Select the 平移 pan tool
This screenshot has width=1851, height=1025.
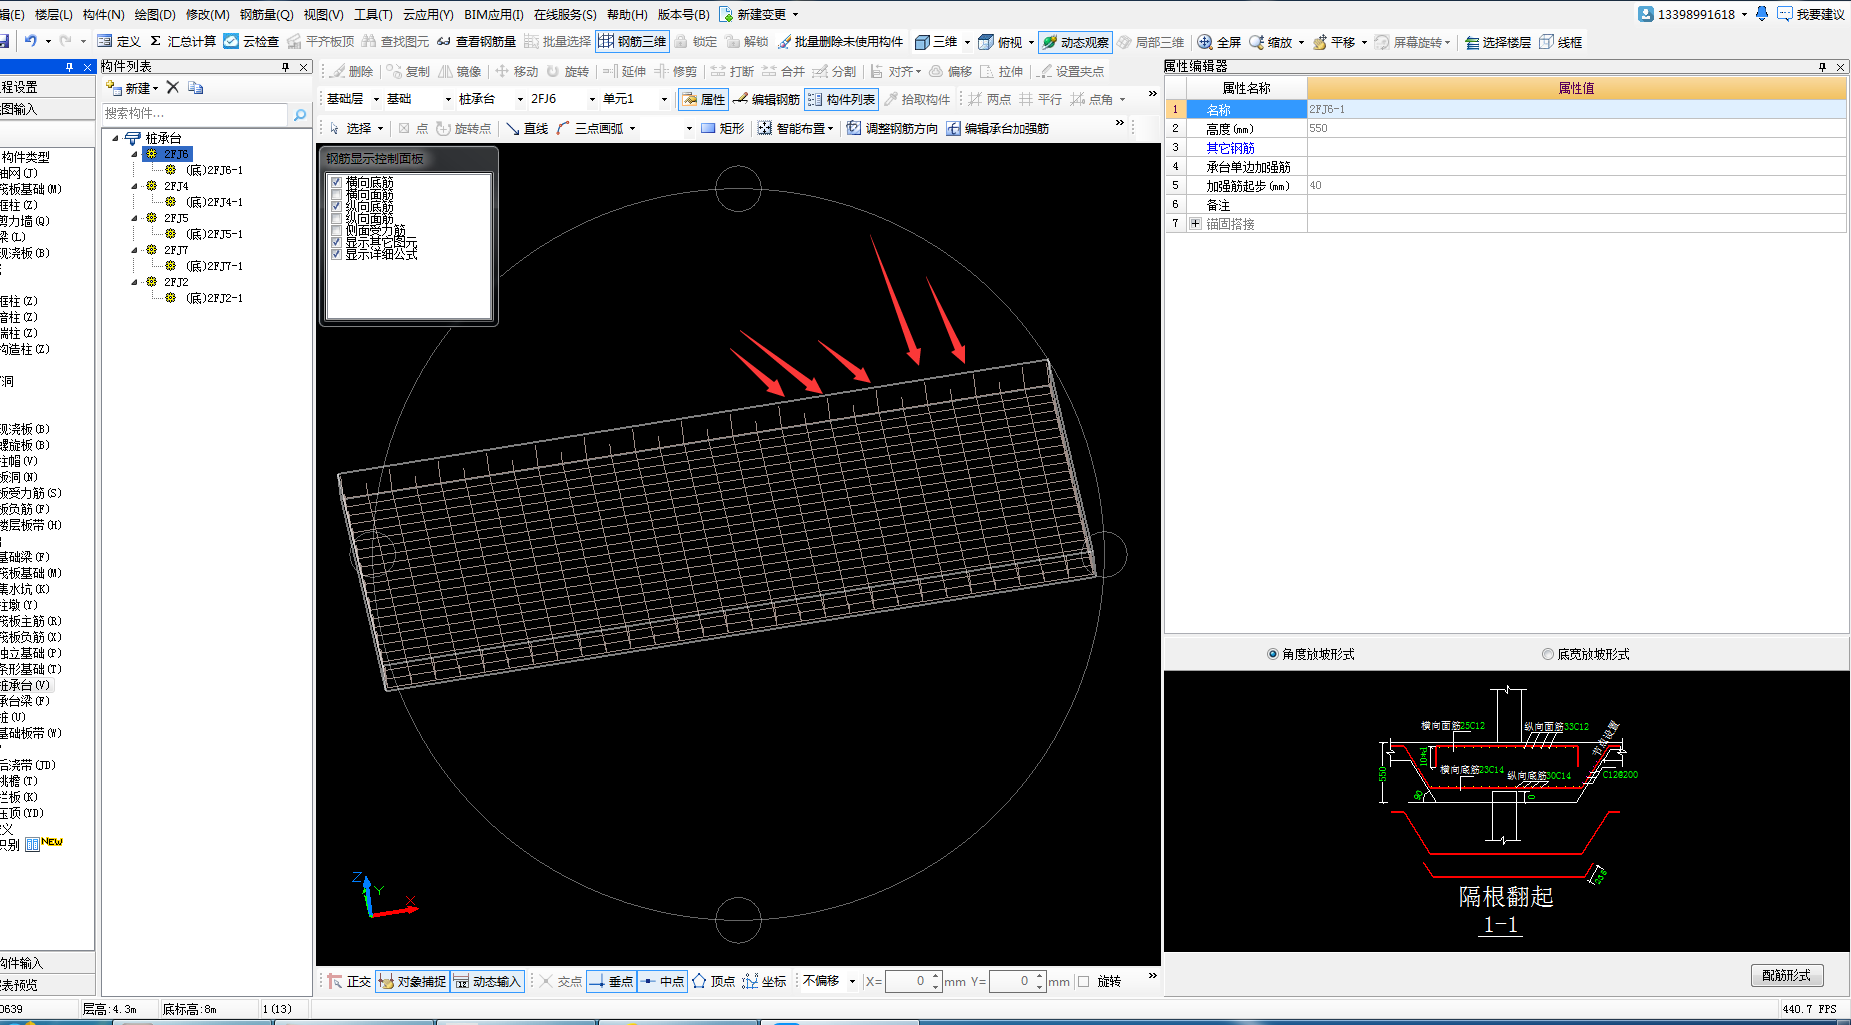(x=1334, y=42)
